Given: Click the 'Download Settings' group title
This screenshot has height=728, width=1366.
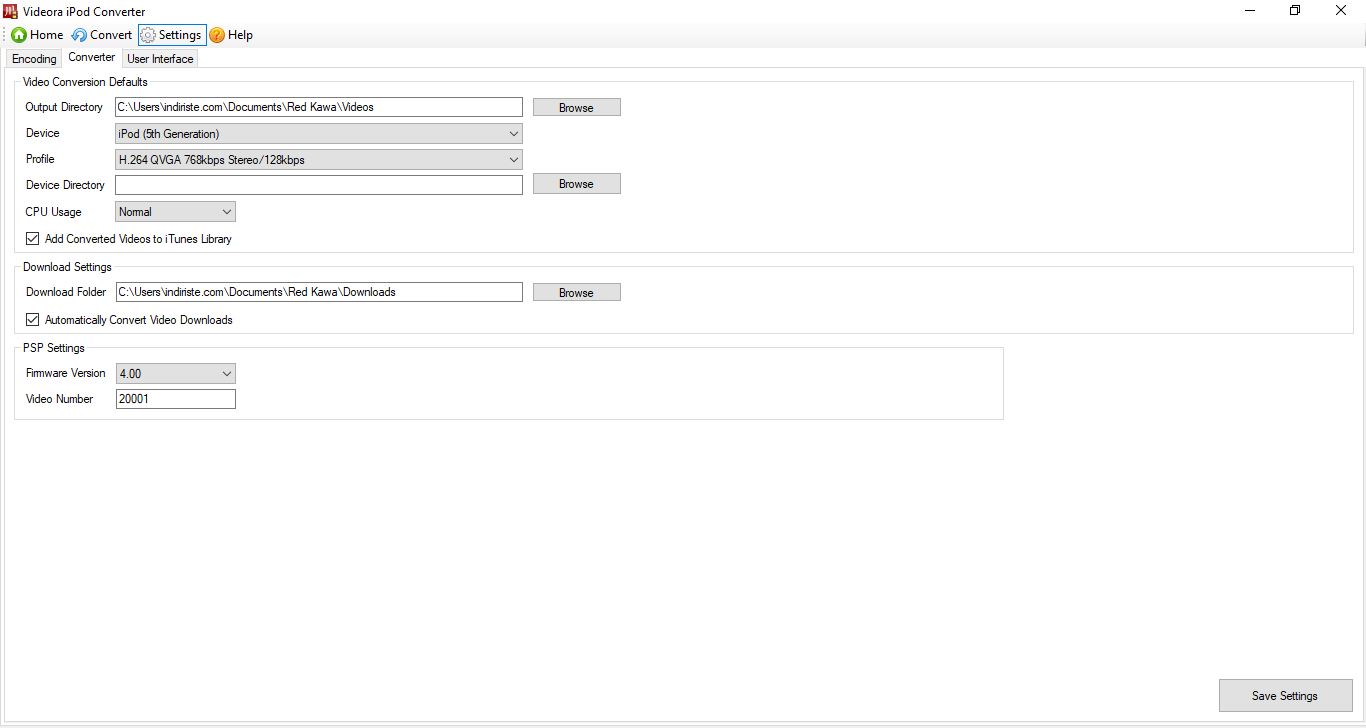Looking at the screenshot, I should (67, 267).
